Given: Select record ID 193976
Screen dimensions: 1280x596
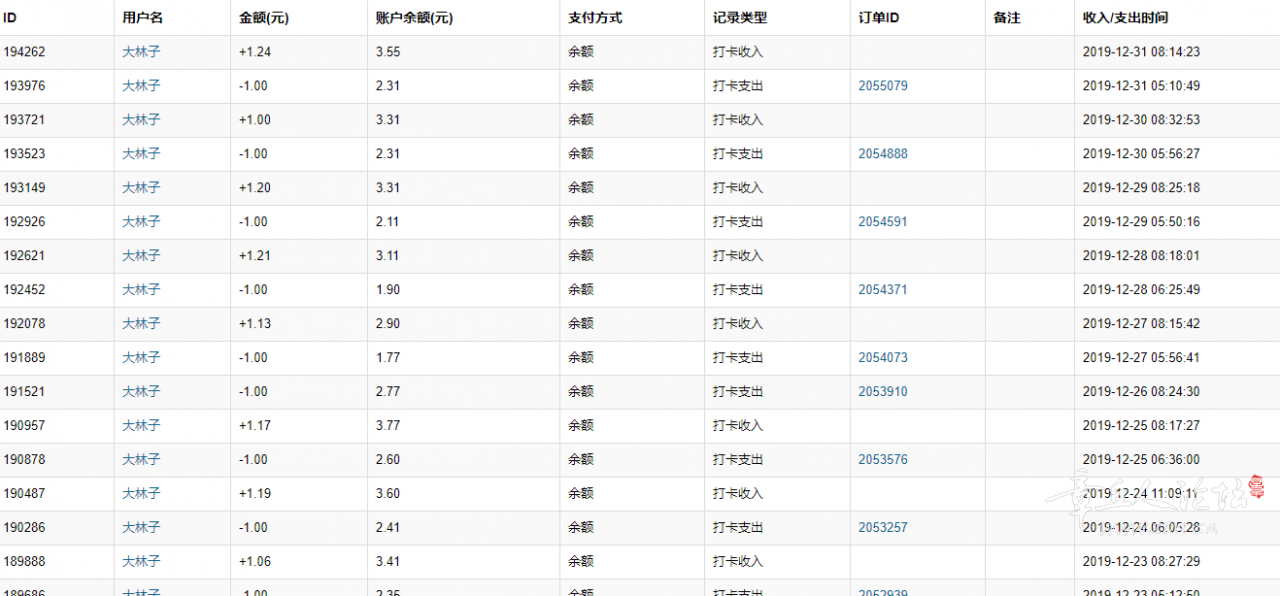Looking at the screenshot, I should coord(24,86).
